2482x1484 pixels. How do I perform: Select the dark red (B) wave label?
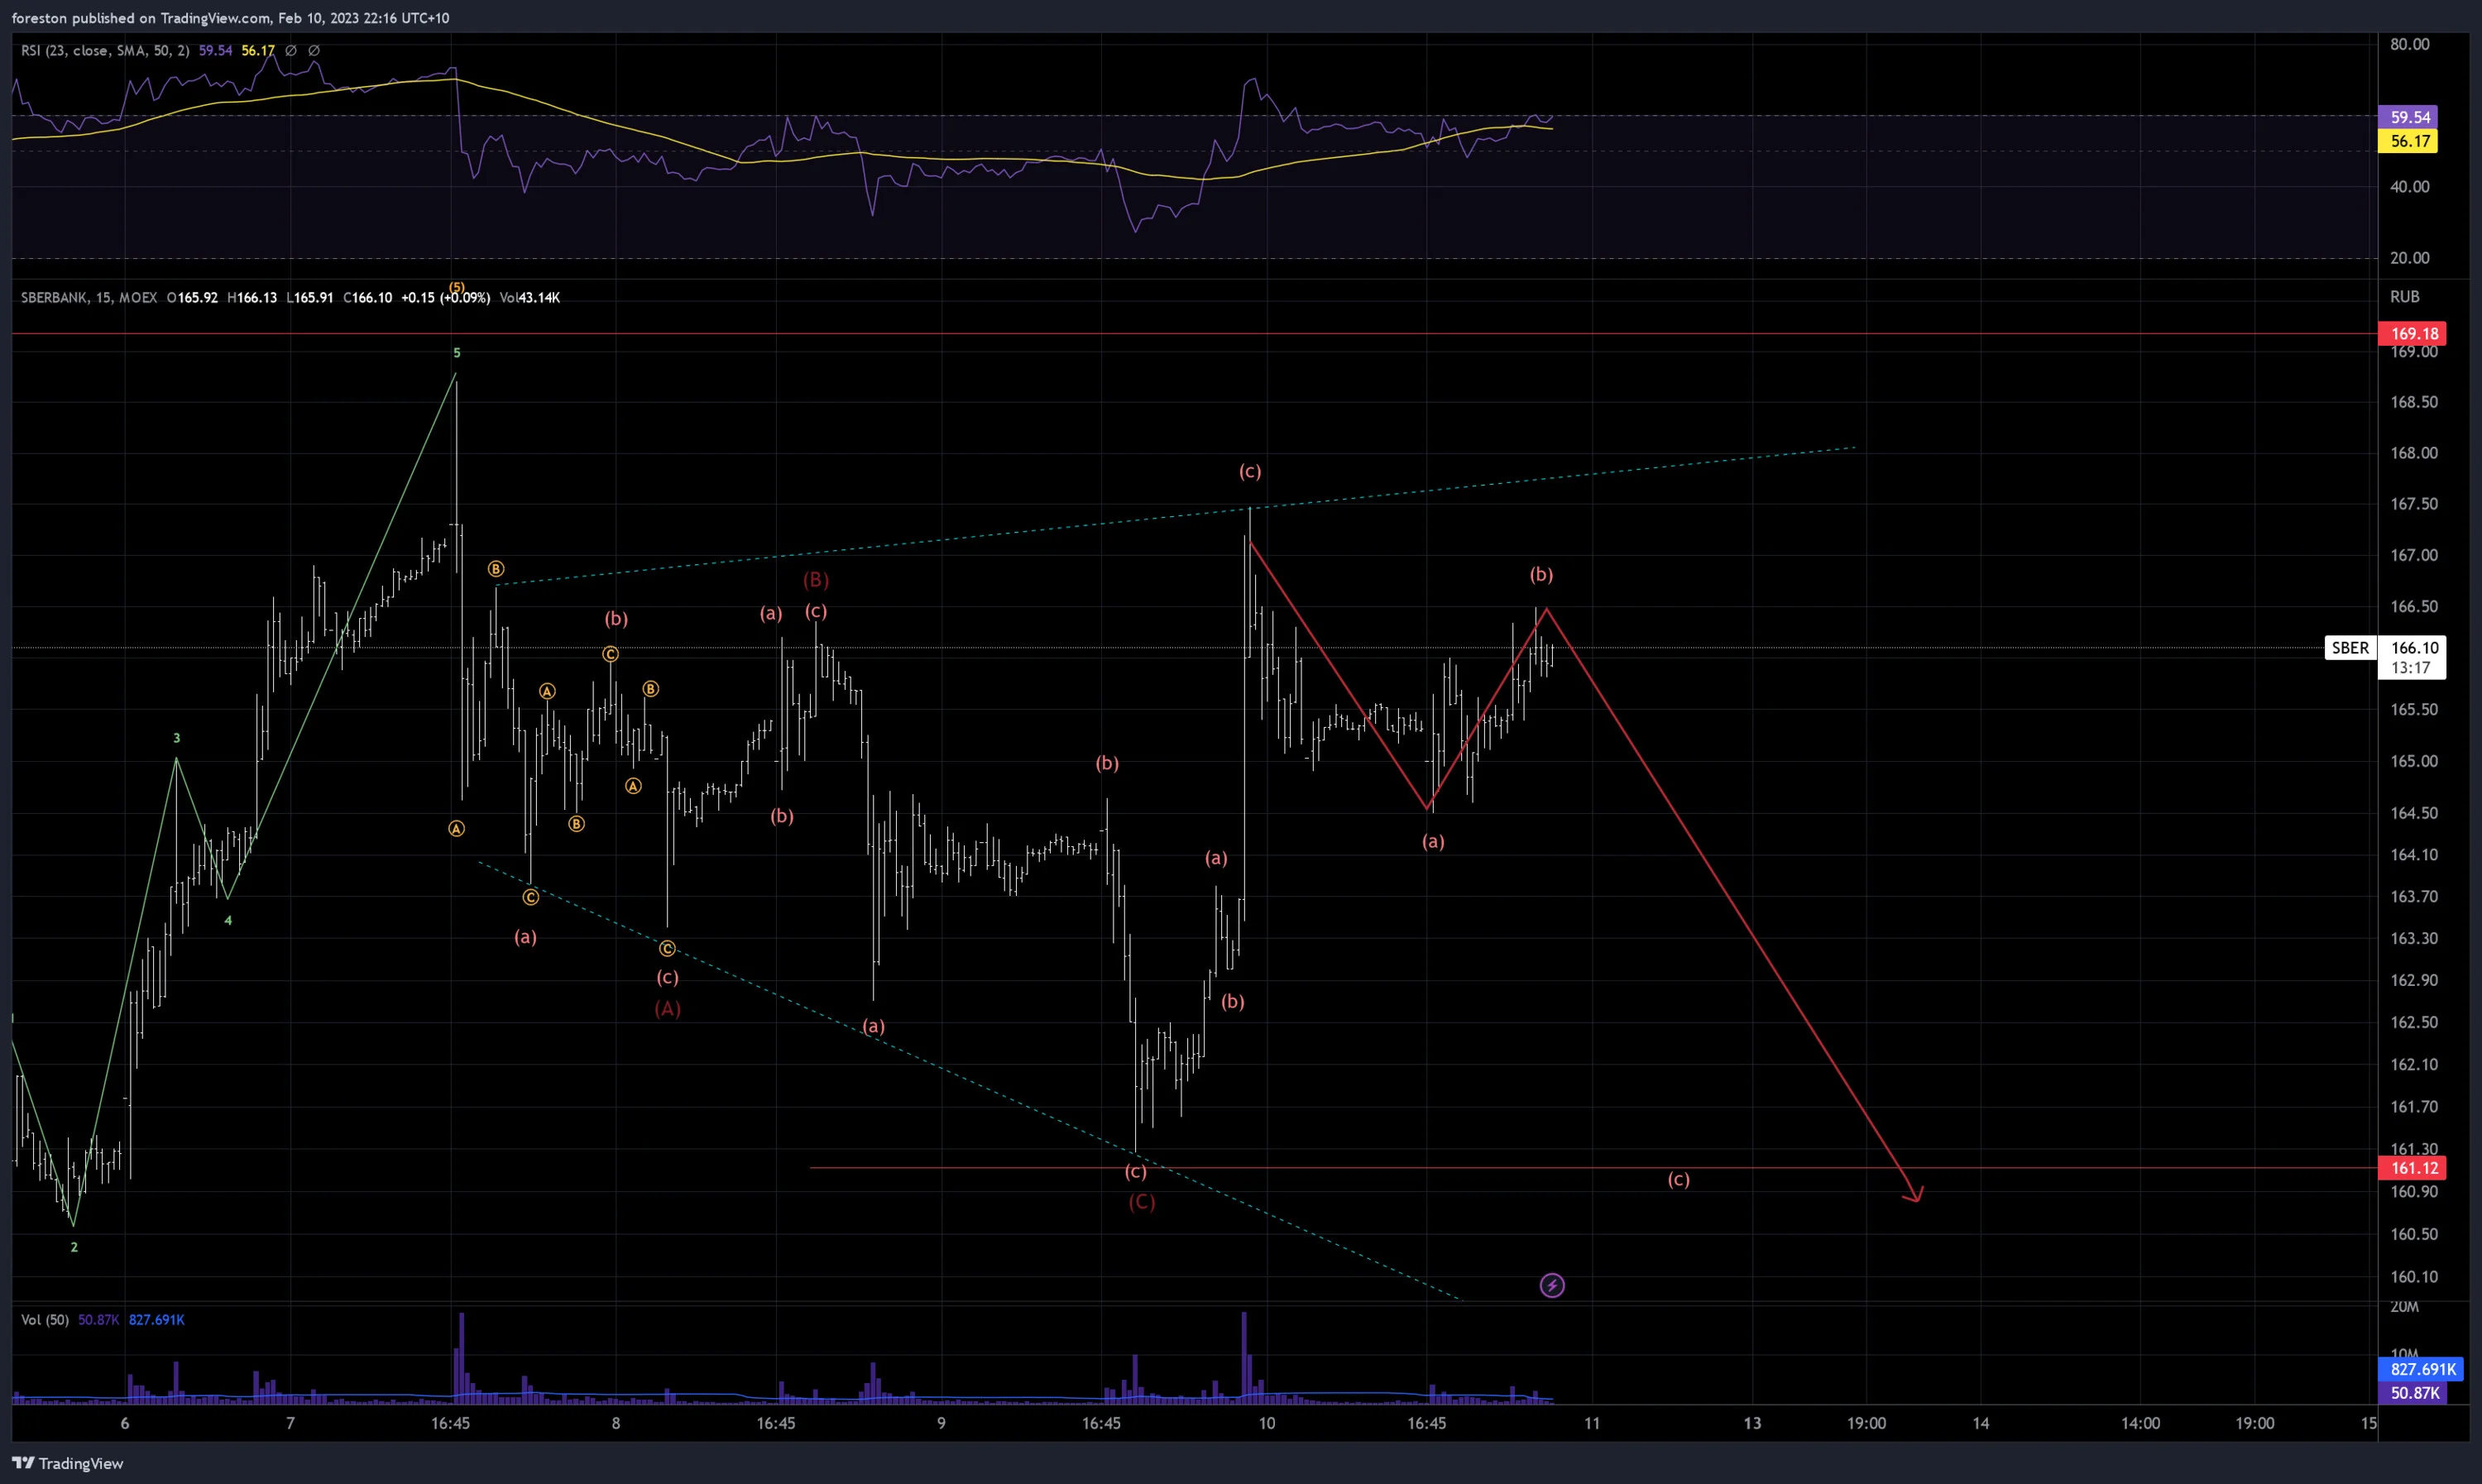[x=816, y=580]
